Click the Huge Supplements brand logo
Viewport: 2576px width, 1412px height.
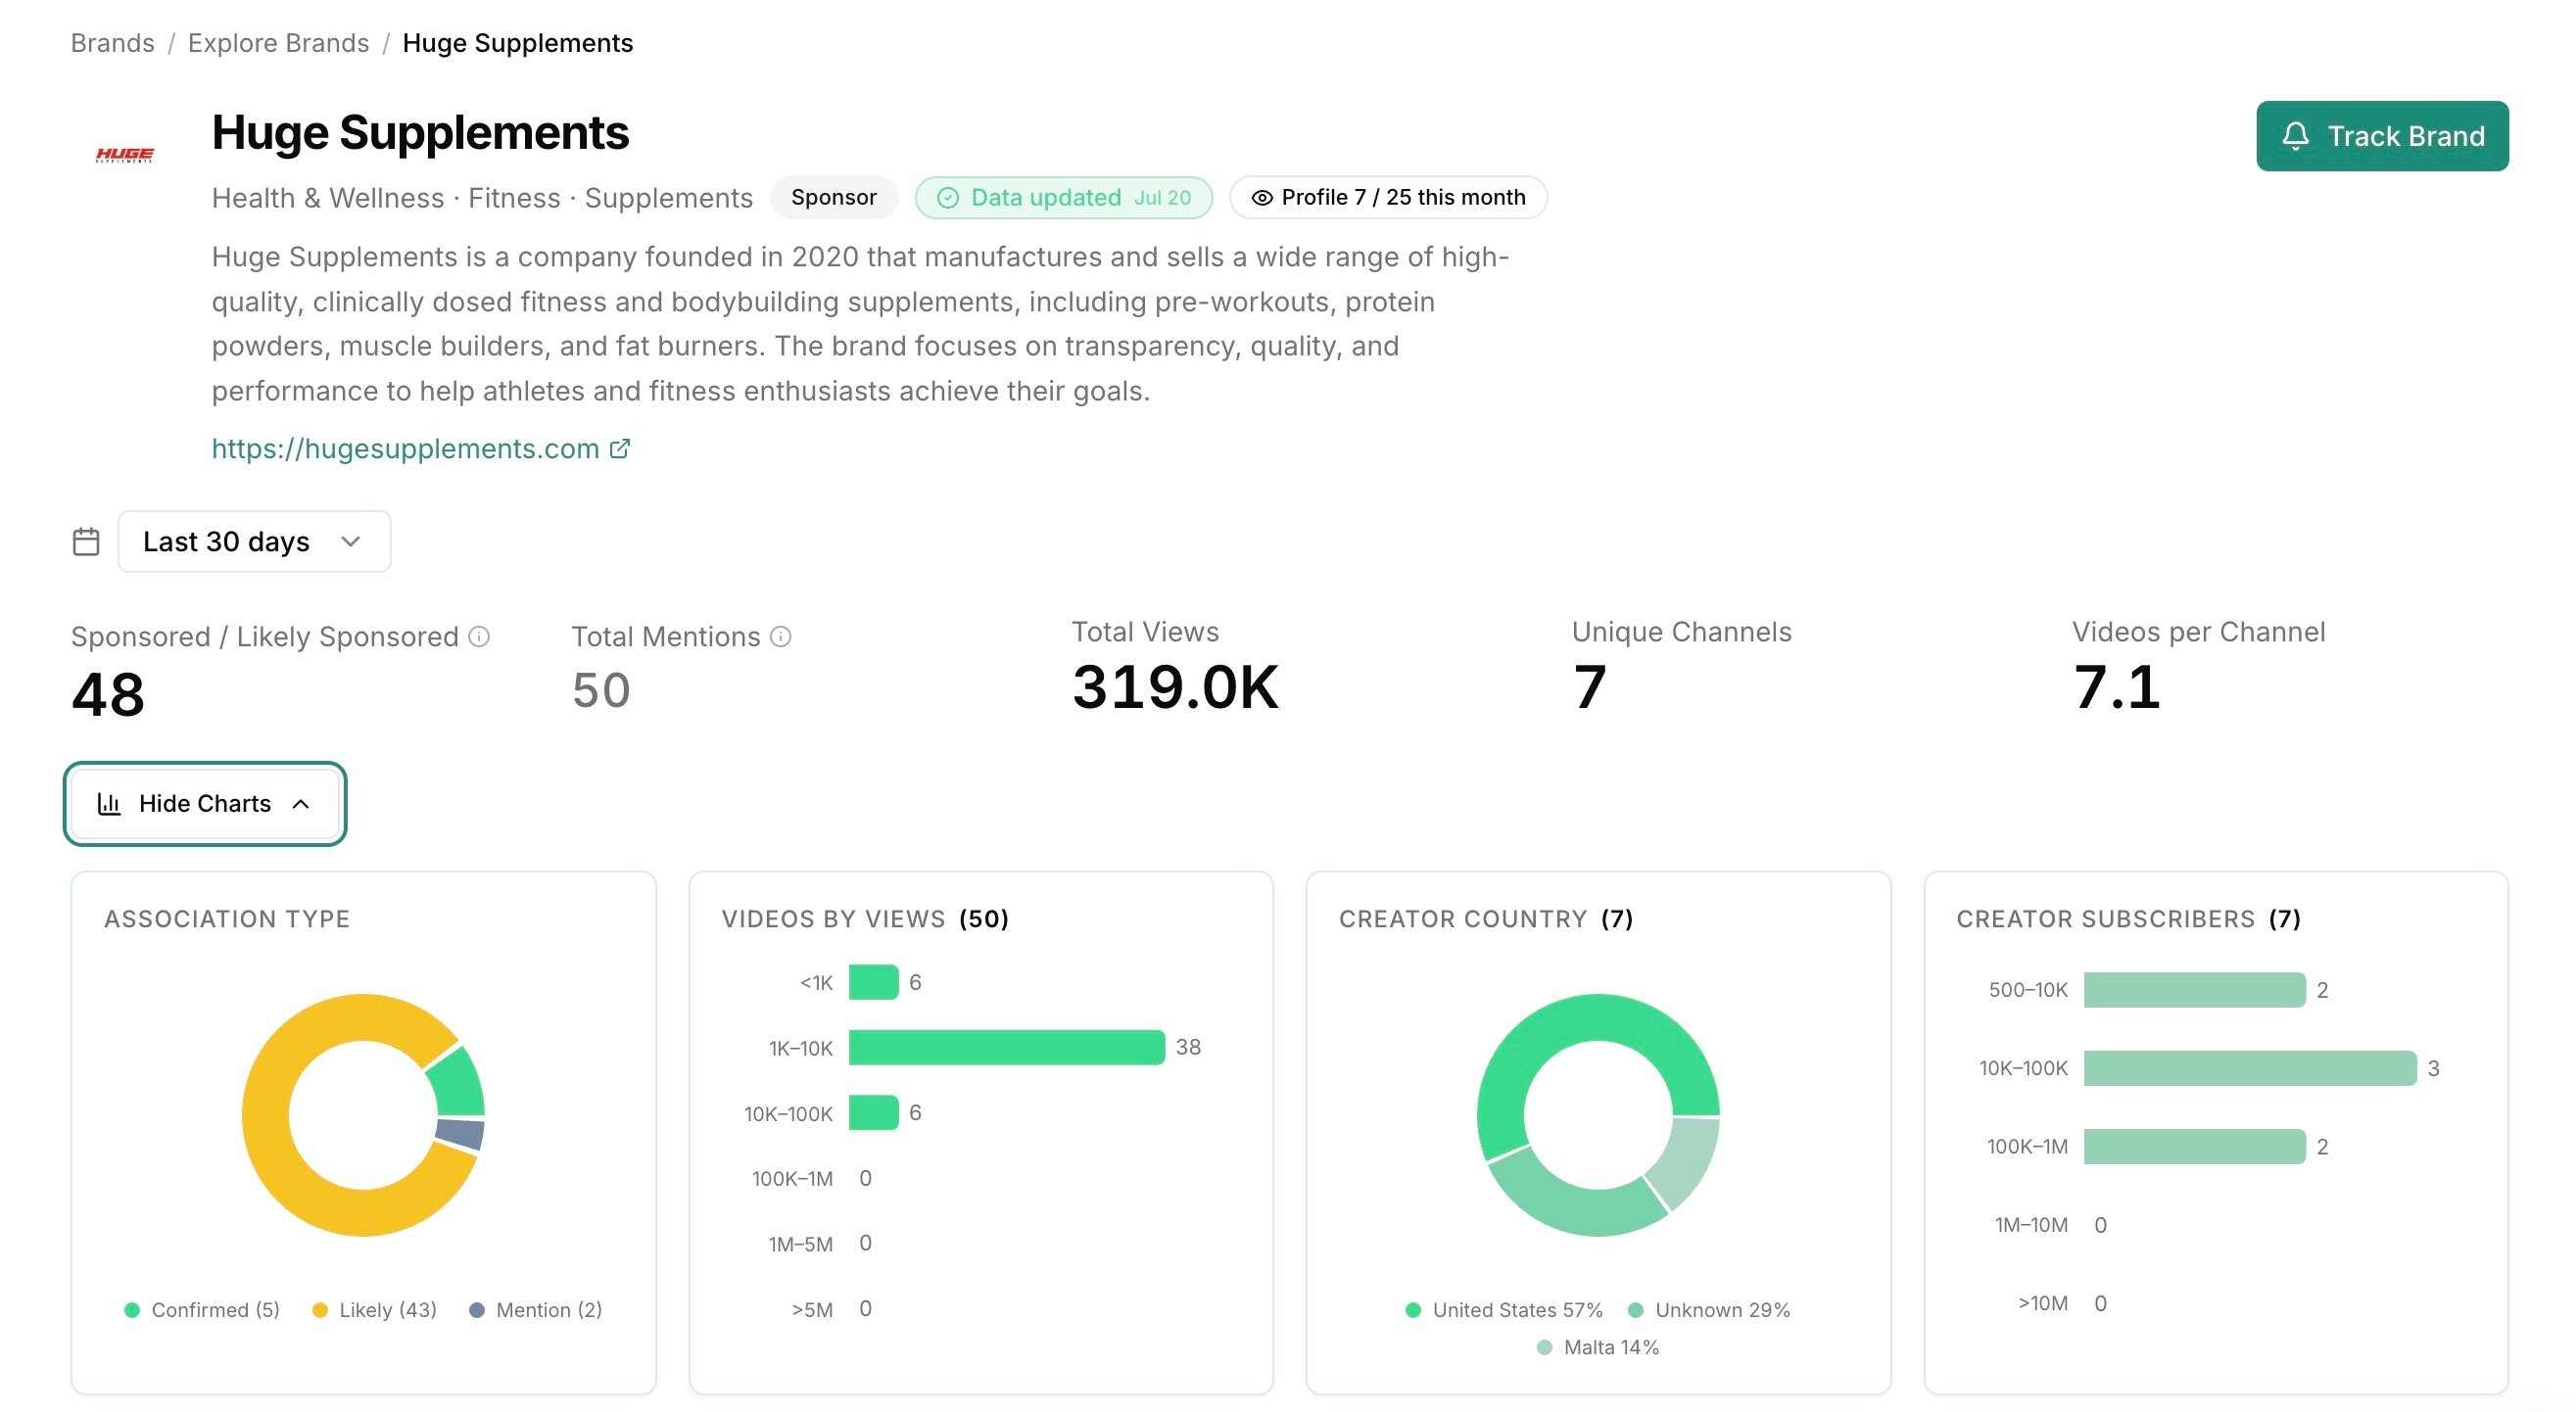tap(125, 154)
